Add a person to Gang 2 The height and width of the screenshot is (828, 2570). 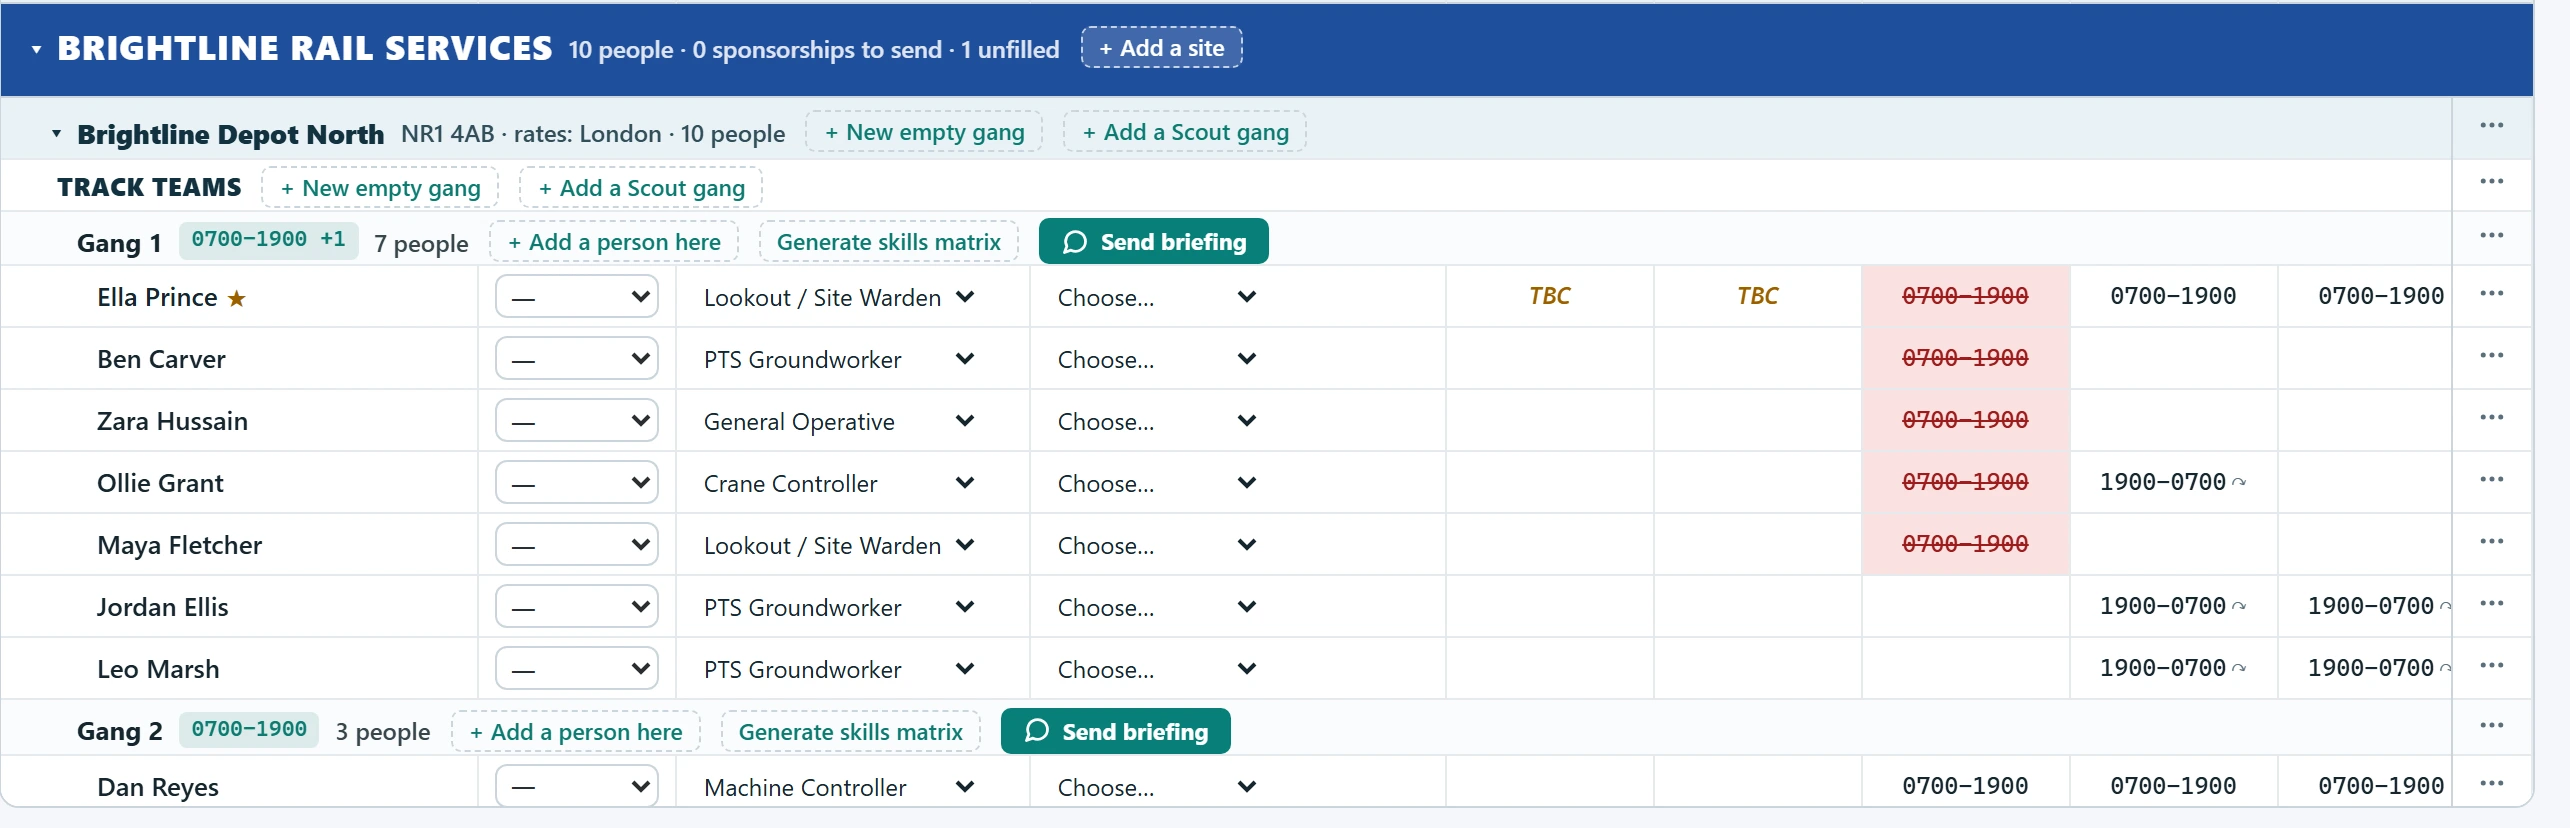point(576,732)
